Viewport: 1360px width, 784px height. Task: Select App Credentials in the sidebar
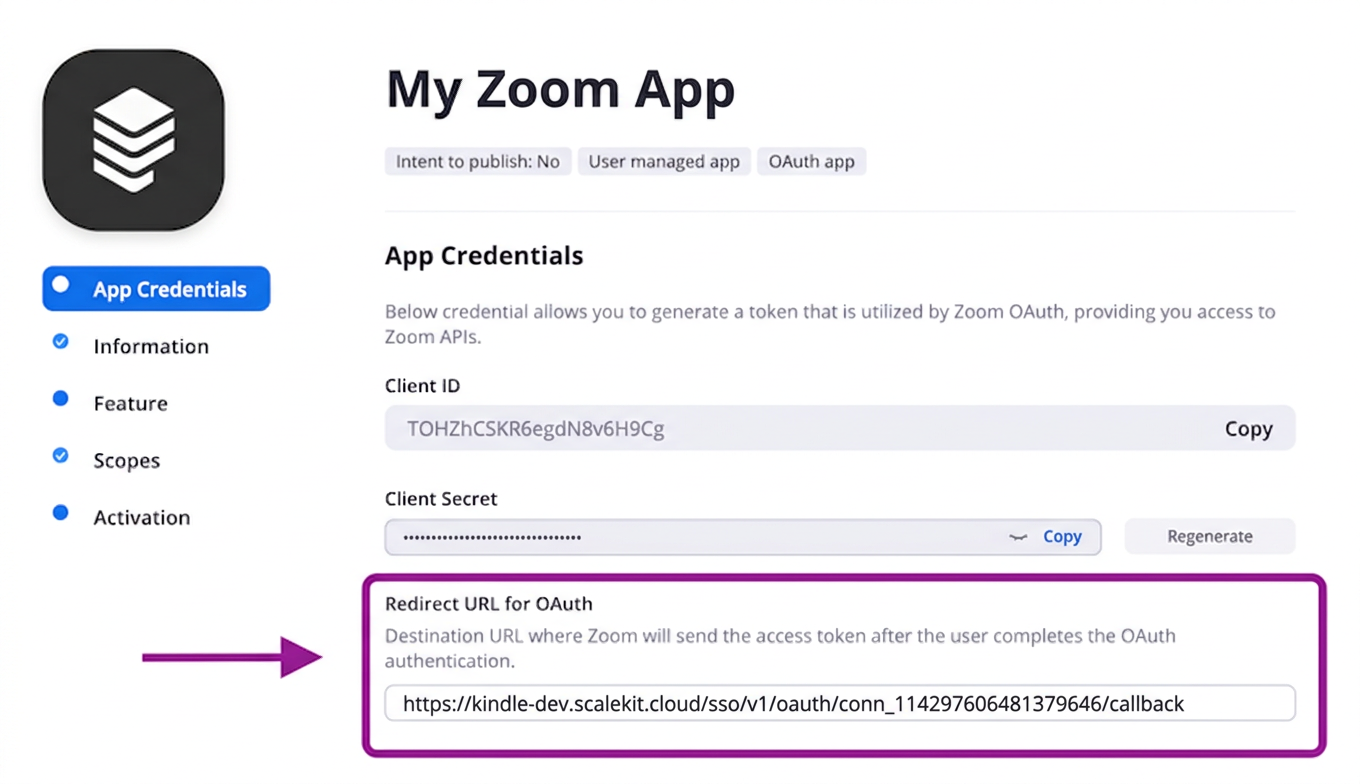coord(169,289)
